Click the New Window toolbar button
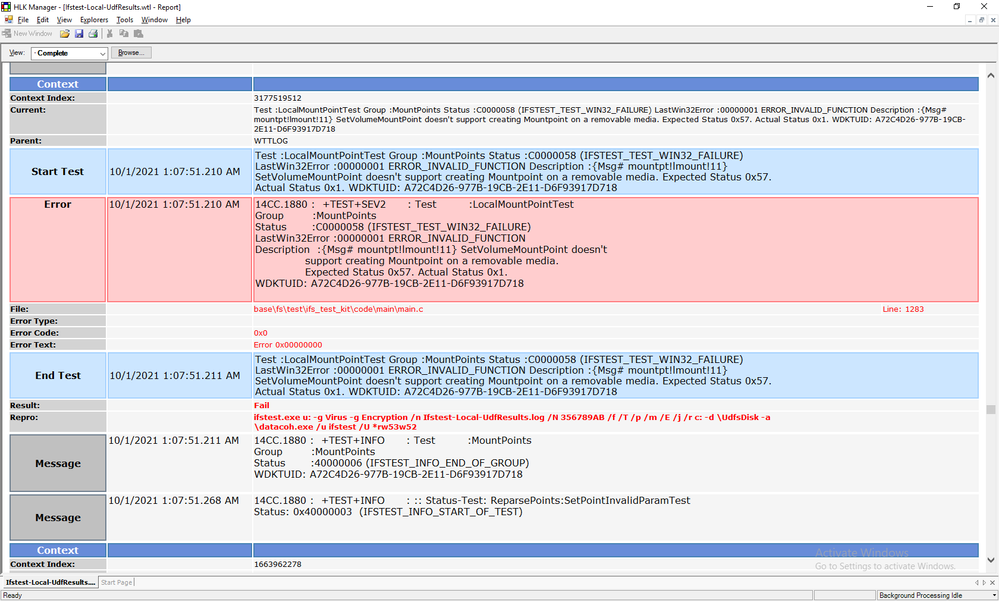 coord(27,34)
